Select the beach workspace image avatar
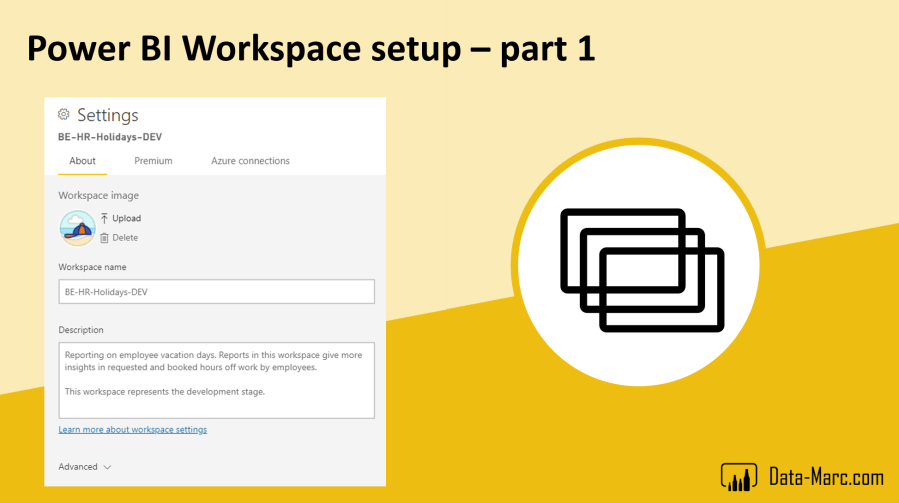Viewport: 899px width, 503px height. click(x=77, y=228)
